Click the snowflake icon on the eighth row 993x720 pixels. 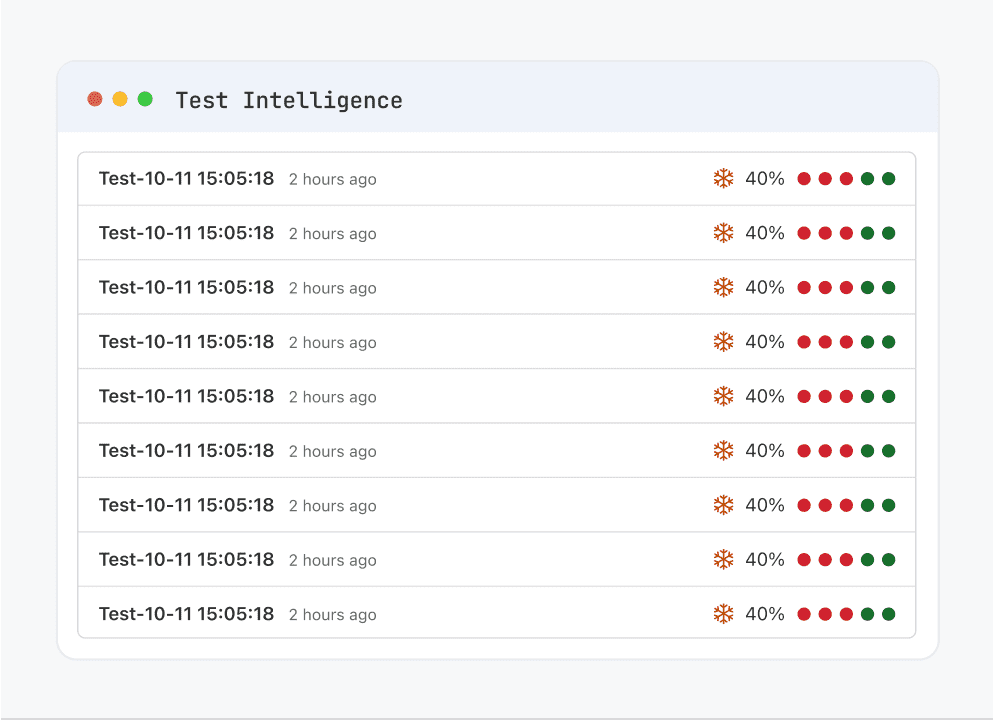coord(722,559)
